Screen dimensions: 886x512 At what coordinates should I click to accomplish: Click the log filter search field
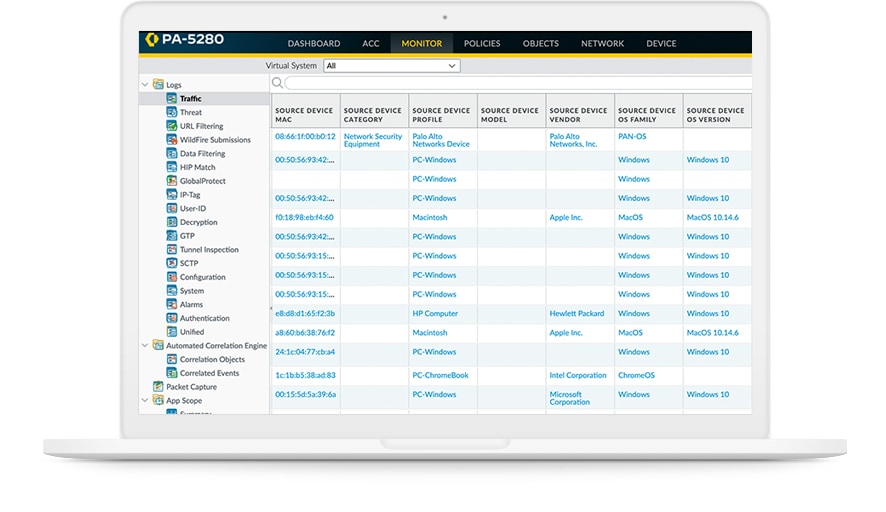518,83
